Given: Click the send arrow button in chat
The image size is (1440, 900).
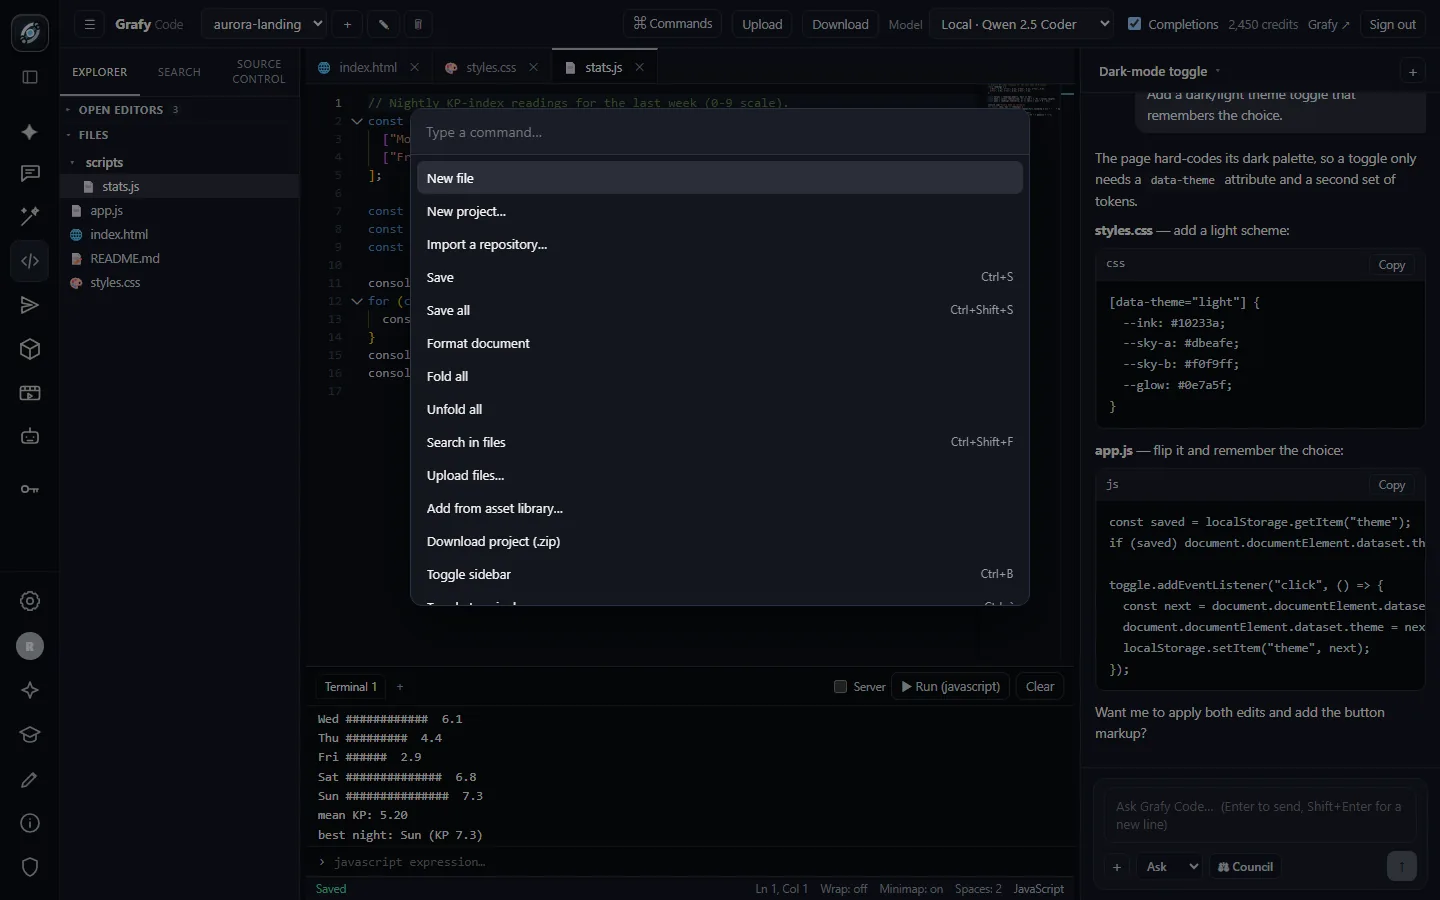Looking at the screenshot, I should click(x=1402, y=867).
